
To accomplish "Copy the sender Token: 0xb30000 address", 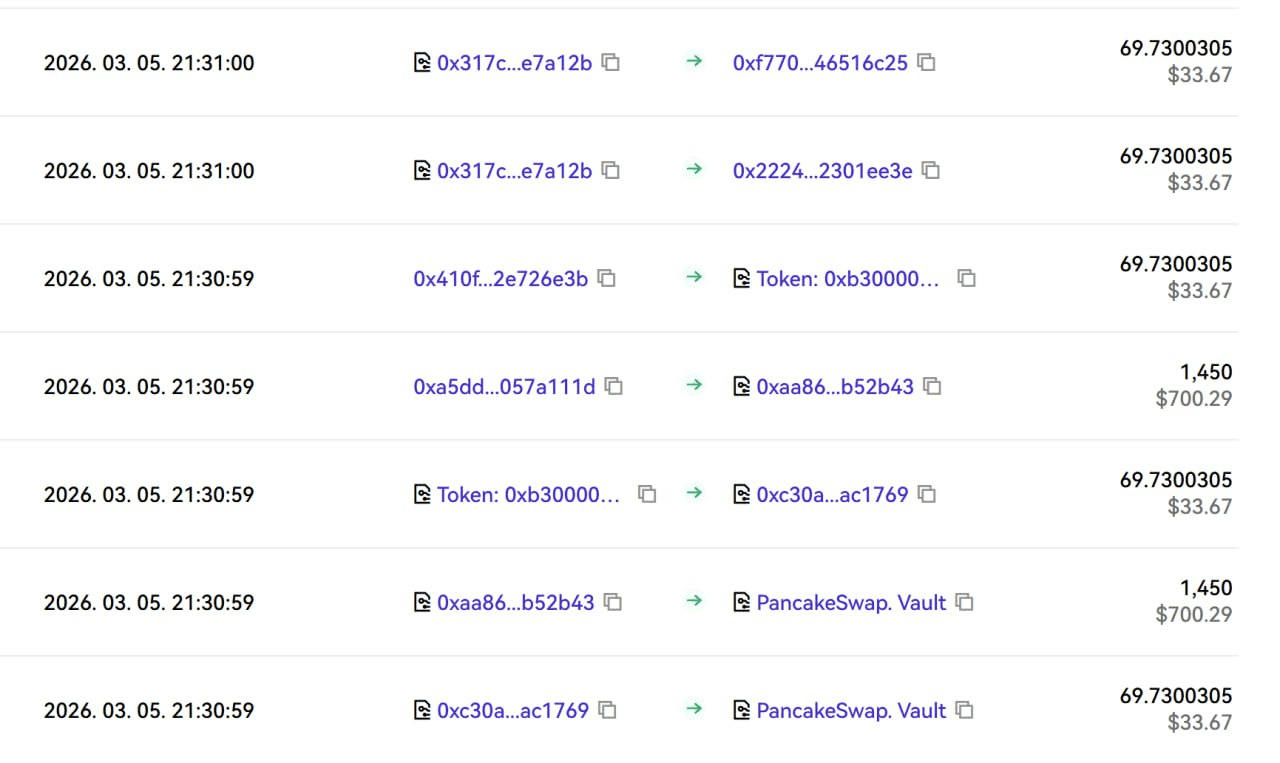I will click(x=647, y=495).
